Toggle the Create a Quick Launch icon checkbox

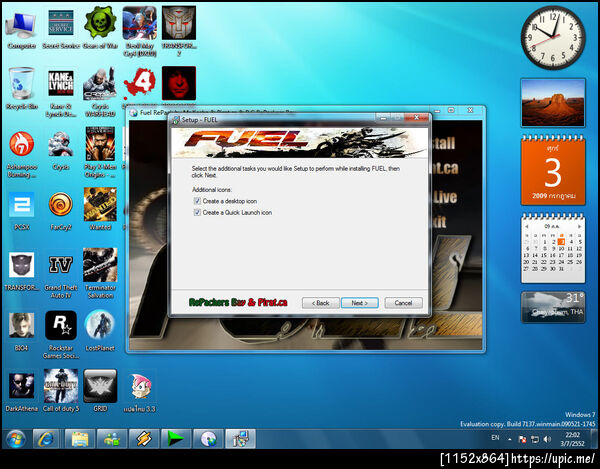(x=197, y=212)
